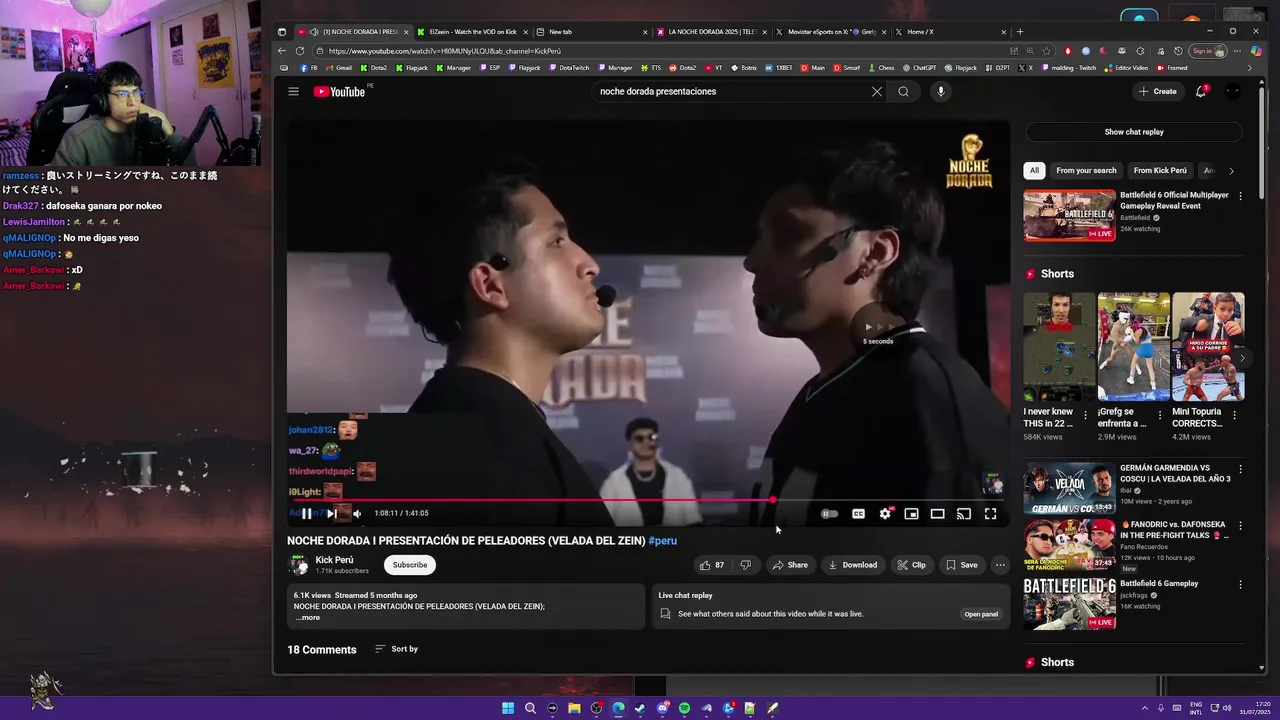
Task: Save the video to a playlist
Action: coord(961,565)
